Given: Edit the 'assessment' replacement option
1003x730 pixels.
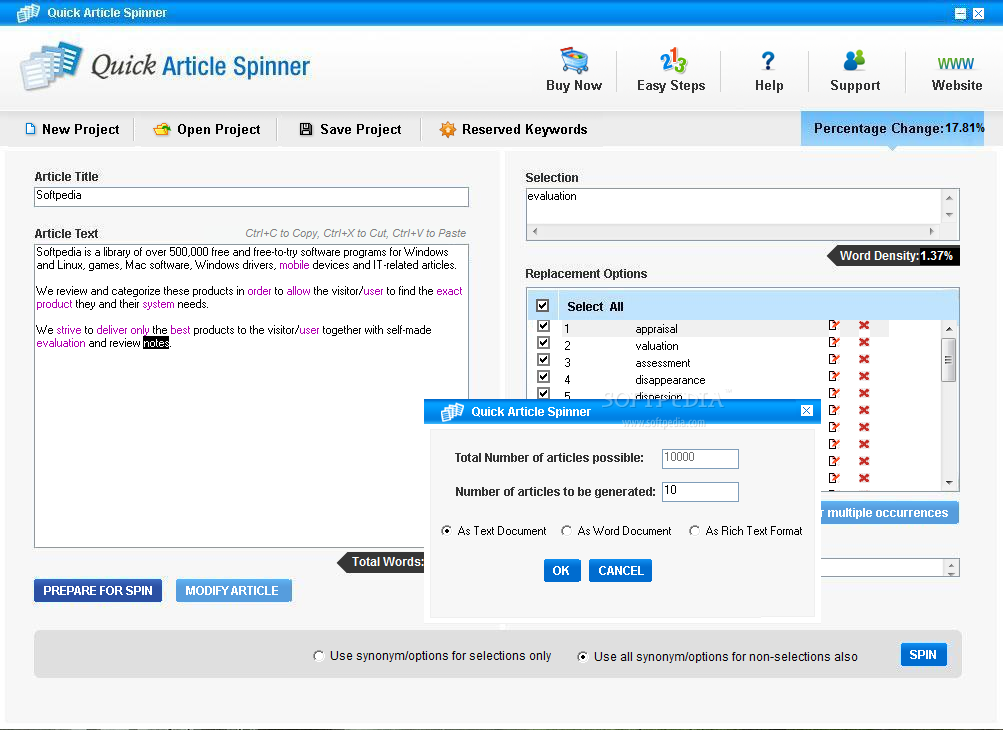Looking at the screenshot, I should 833,359.
